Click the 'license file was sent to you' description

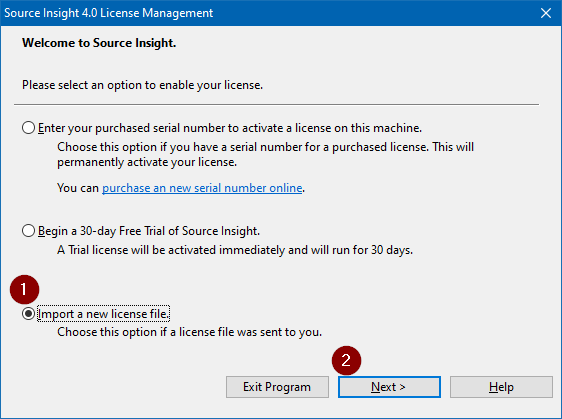click(x=189, y=332)
